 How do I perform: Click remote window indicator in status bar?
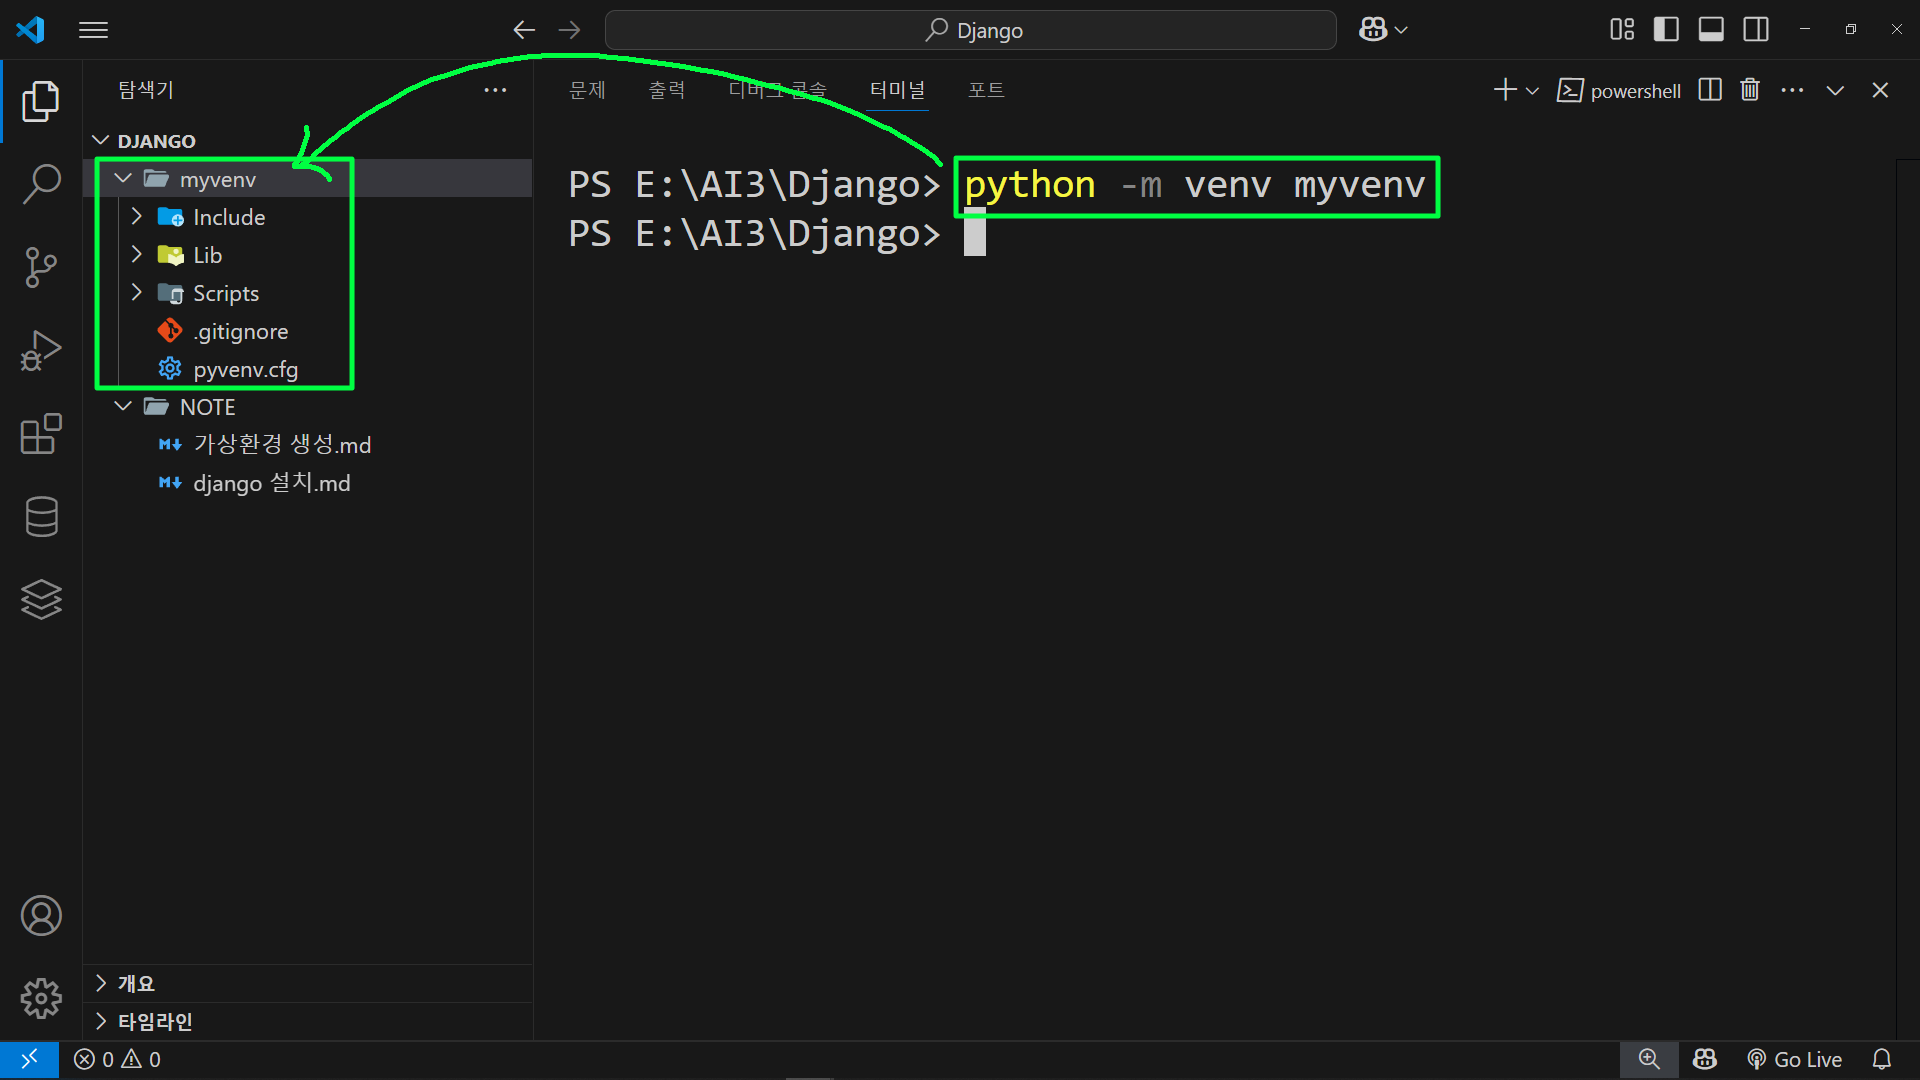29,1059
